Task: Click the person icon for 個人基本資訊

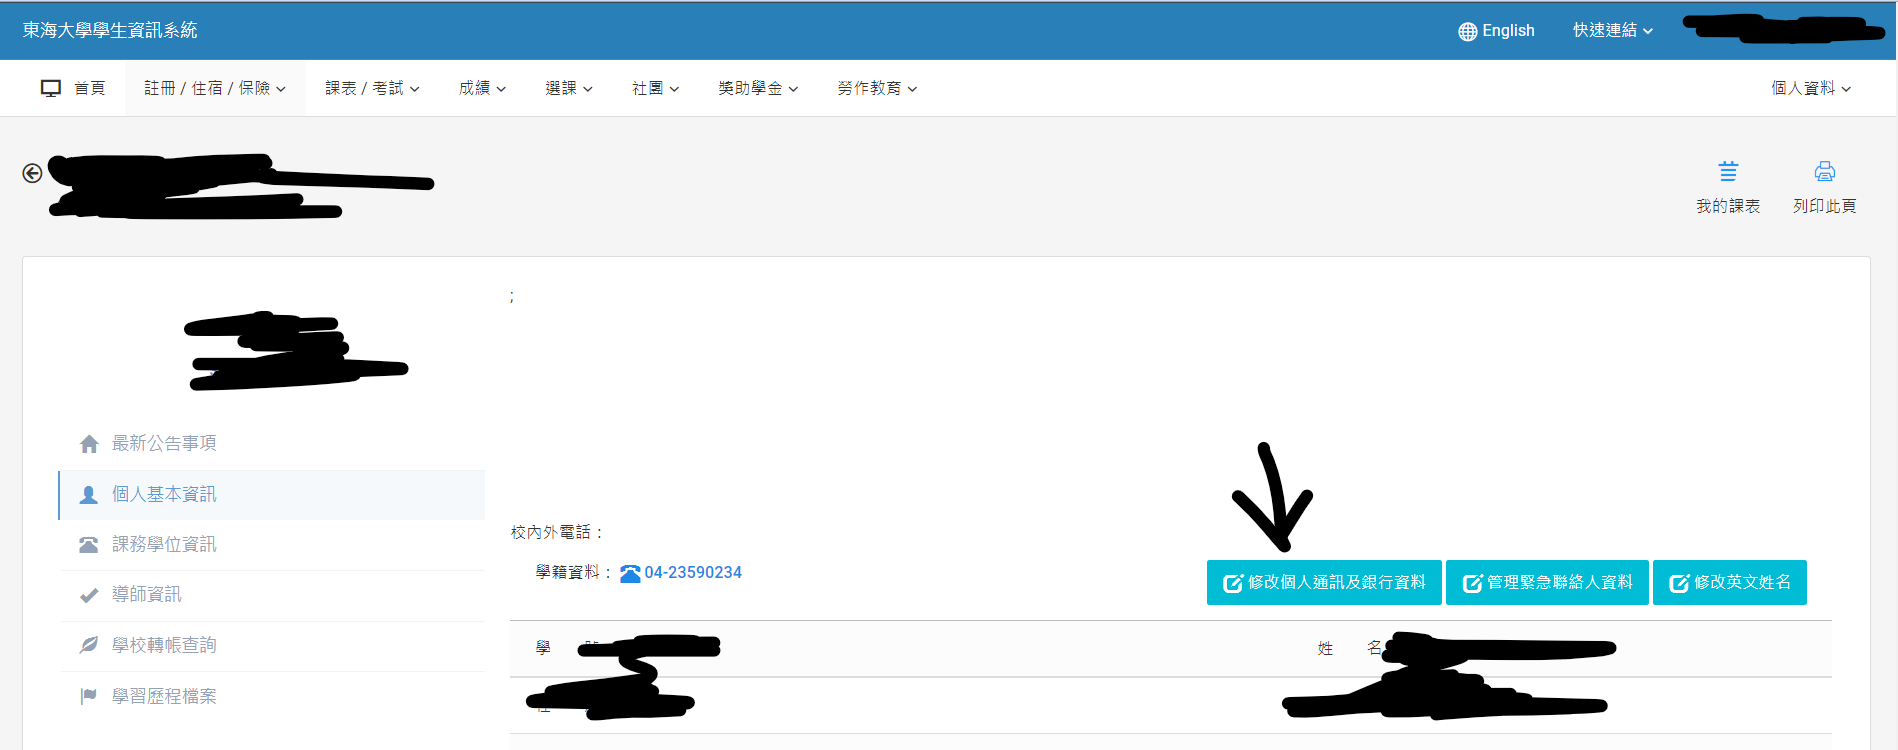Action: (89, 495)
